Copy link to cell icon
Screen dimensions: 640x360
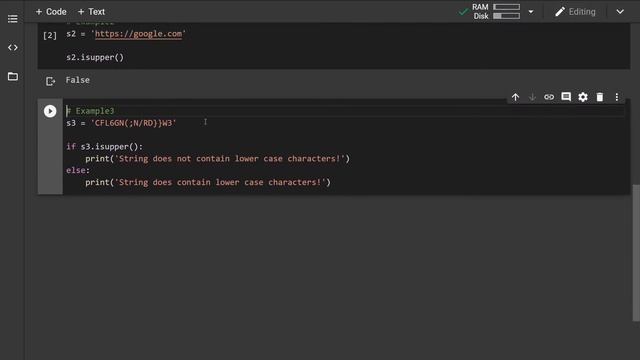(549, 97)
